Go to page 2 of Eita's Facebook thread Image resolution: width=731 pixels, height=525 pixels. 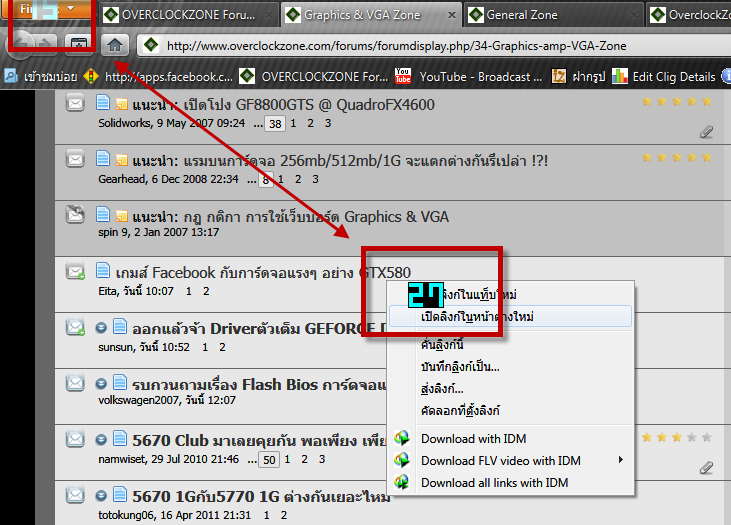(x=206, y=291)
